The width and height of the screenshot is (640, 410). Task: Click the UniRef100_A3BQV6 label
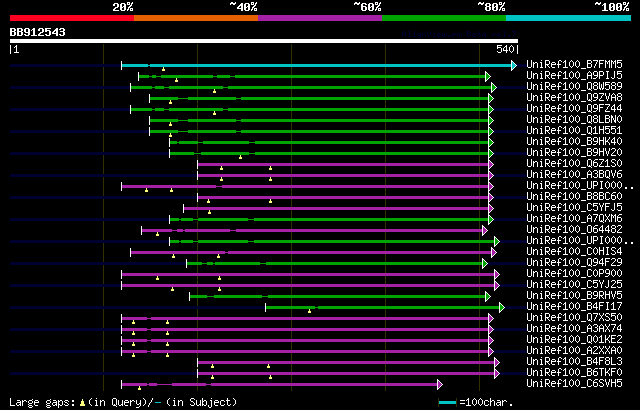pyautogui.click(x=574, y=175)
